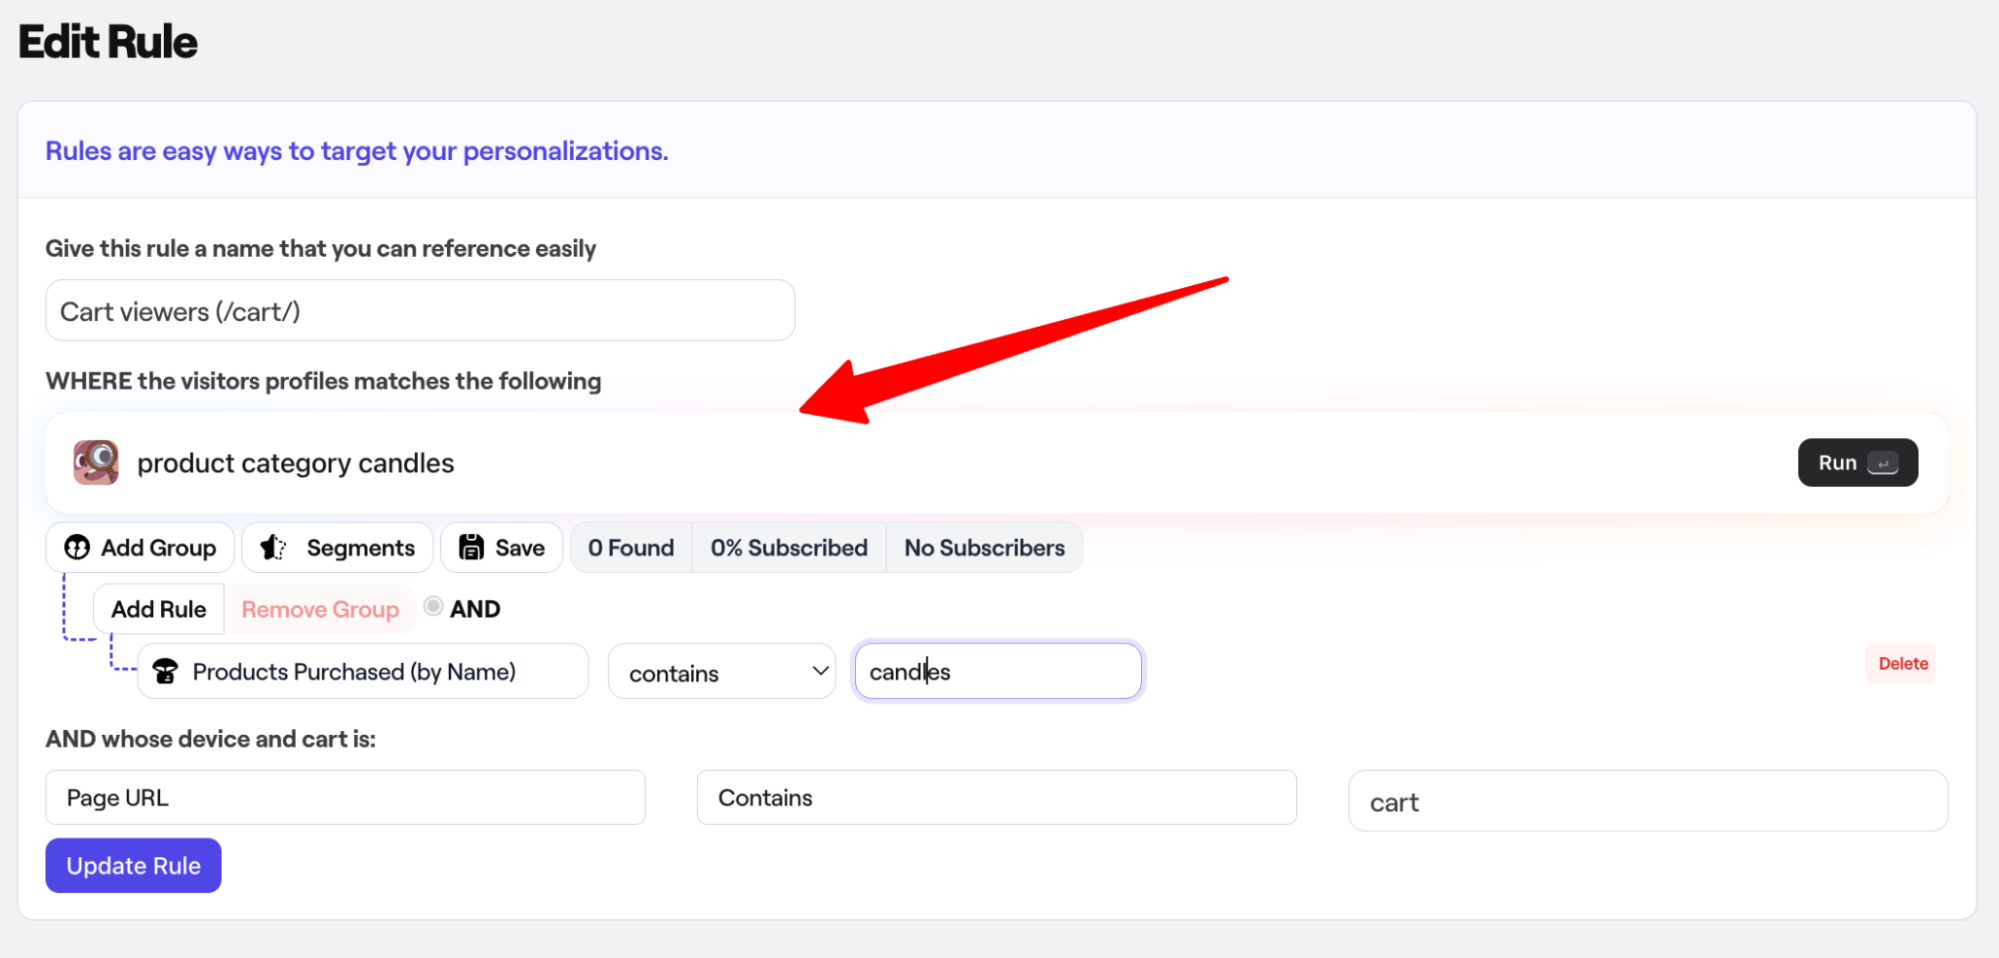Open the contains operator dropdown
The width and height of the screenshot is (1999, 958).
(x=721, y=672)
